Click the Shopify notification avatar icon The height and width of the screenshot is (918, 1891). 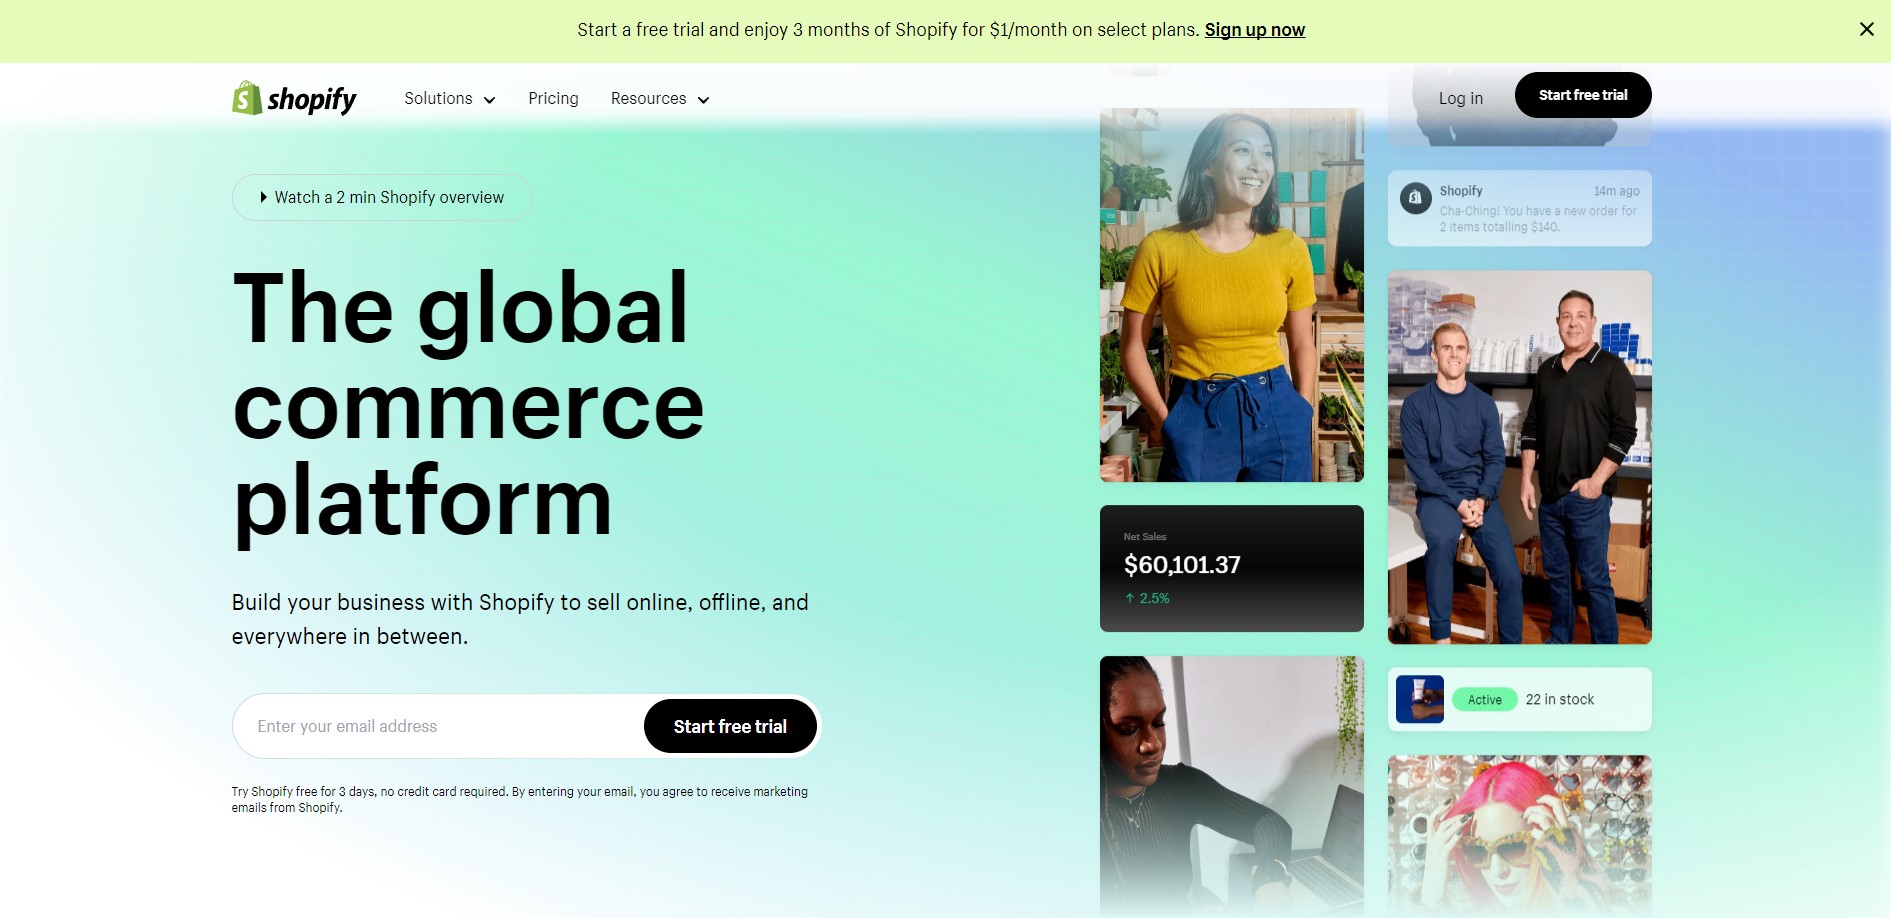pos(1415,198)
